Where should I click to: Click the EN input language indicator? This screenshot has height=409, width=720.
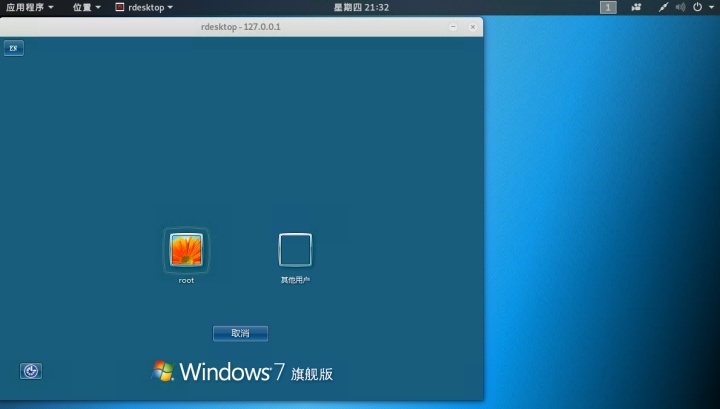point(14,48)
